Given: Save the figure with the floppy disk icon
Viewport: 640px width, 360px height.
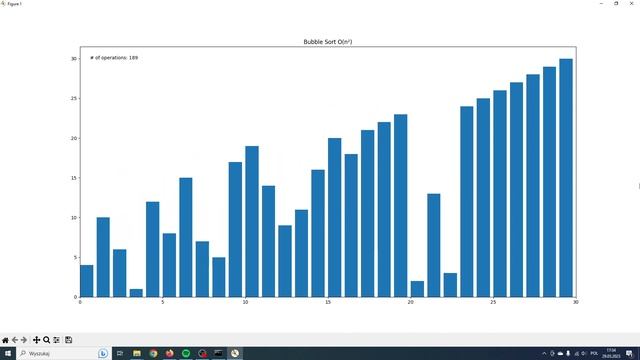Looking at the screenshot, I should pos(69,340).
